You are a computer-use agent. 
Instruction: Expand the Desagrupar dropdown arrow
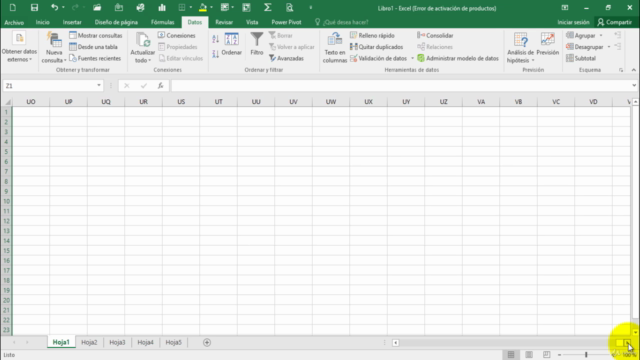tap(609, 47)
